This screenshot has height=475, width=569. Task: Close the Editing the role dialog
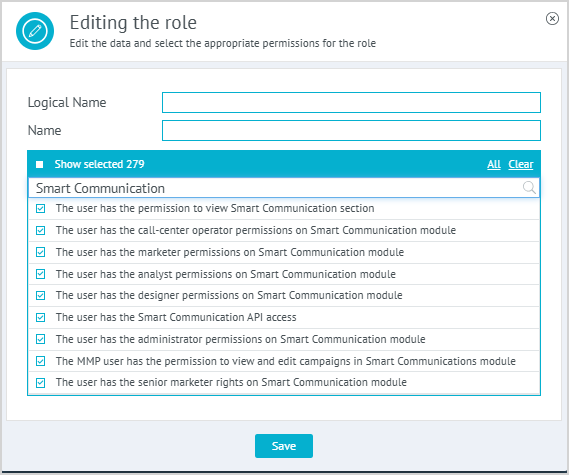pos(552,19)
